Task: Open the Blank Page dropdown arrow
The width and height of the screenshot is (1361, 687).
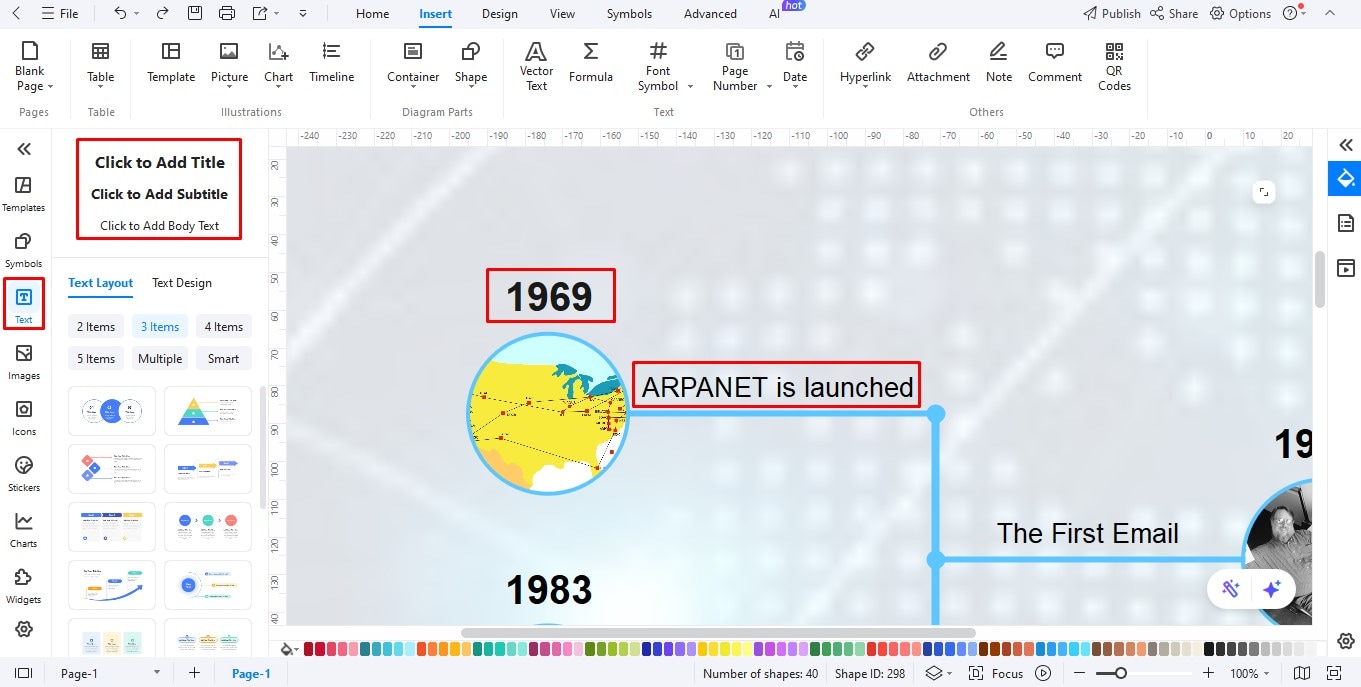Action: pyautogui.click(x=50, y=87)
